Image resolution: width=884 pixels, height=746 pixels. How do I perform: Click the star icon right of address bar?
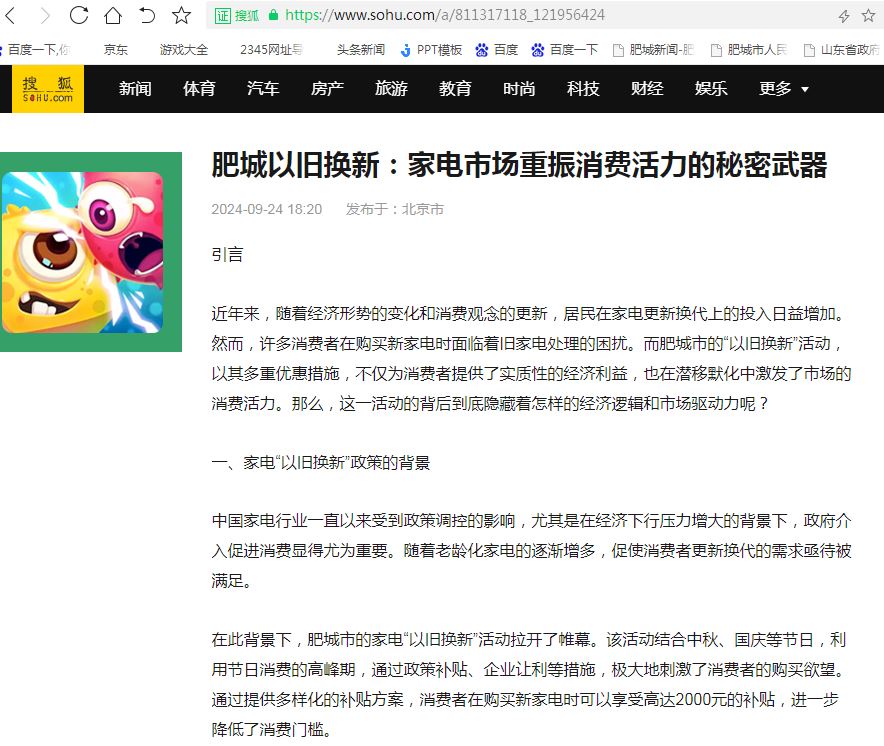click(869, 15)
